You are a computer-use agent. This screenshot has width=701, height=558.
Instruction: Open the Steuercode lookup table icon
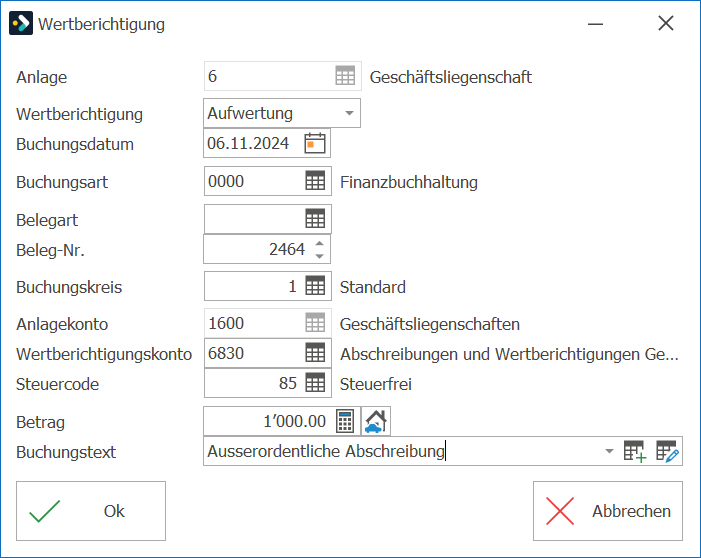tap(315, 383)
